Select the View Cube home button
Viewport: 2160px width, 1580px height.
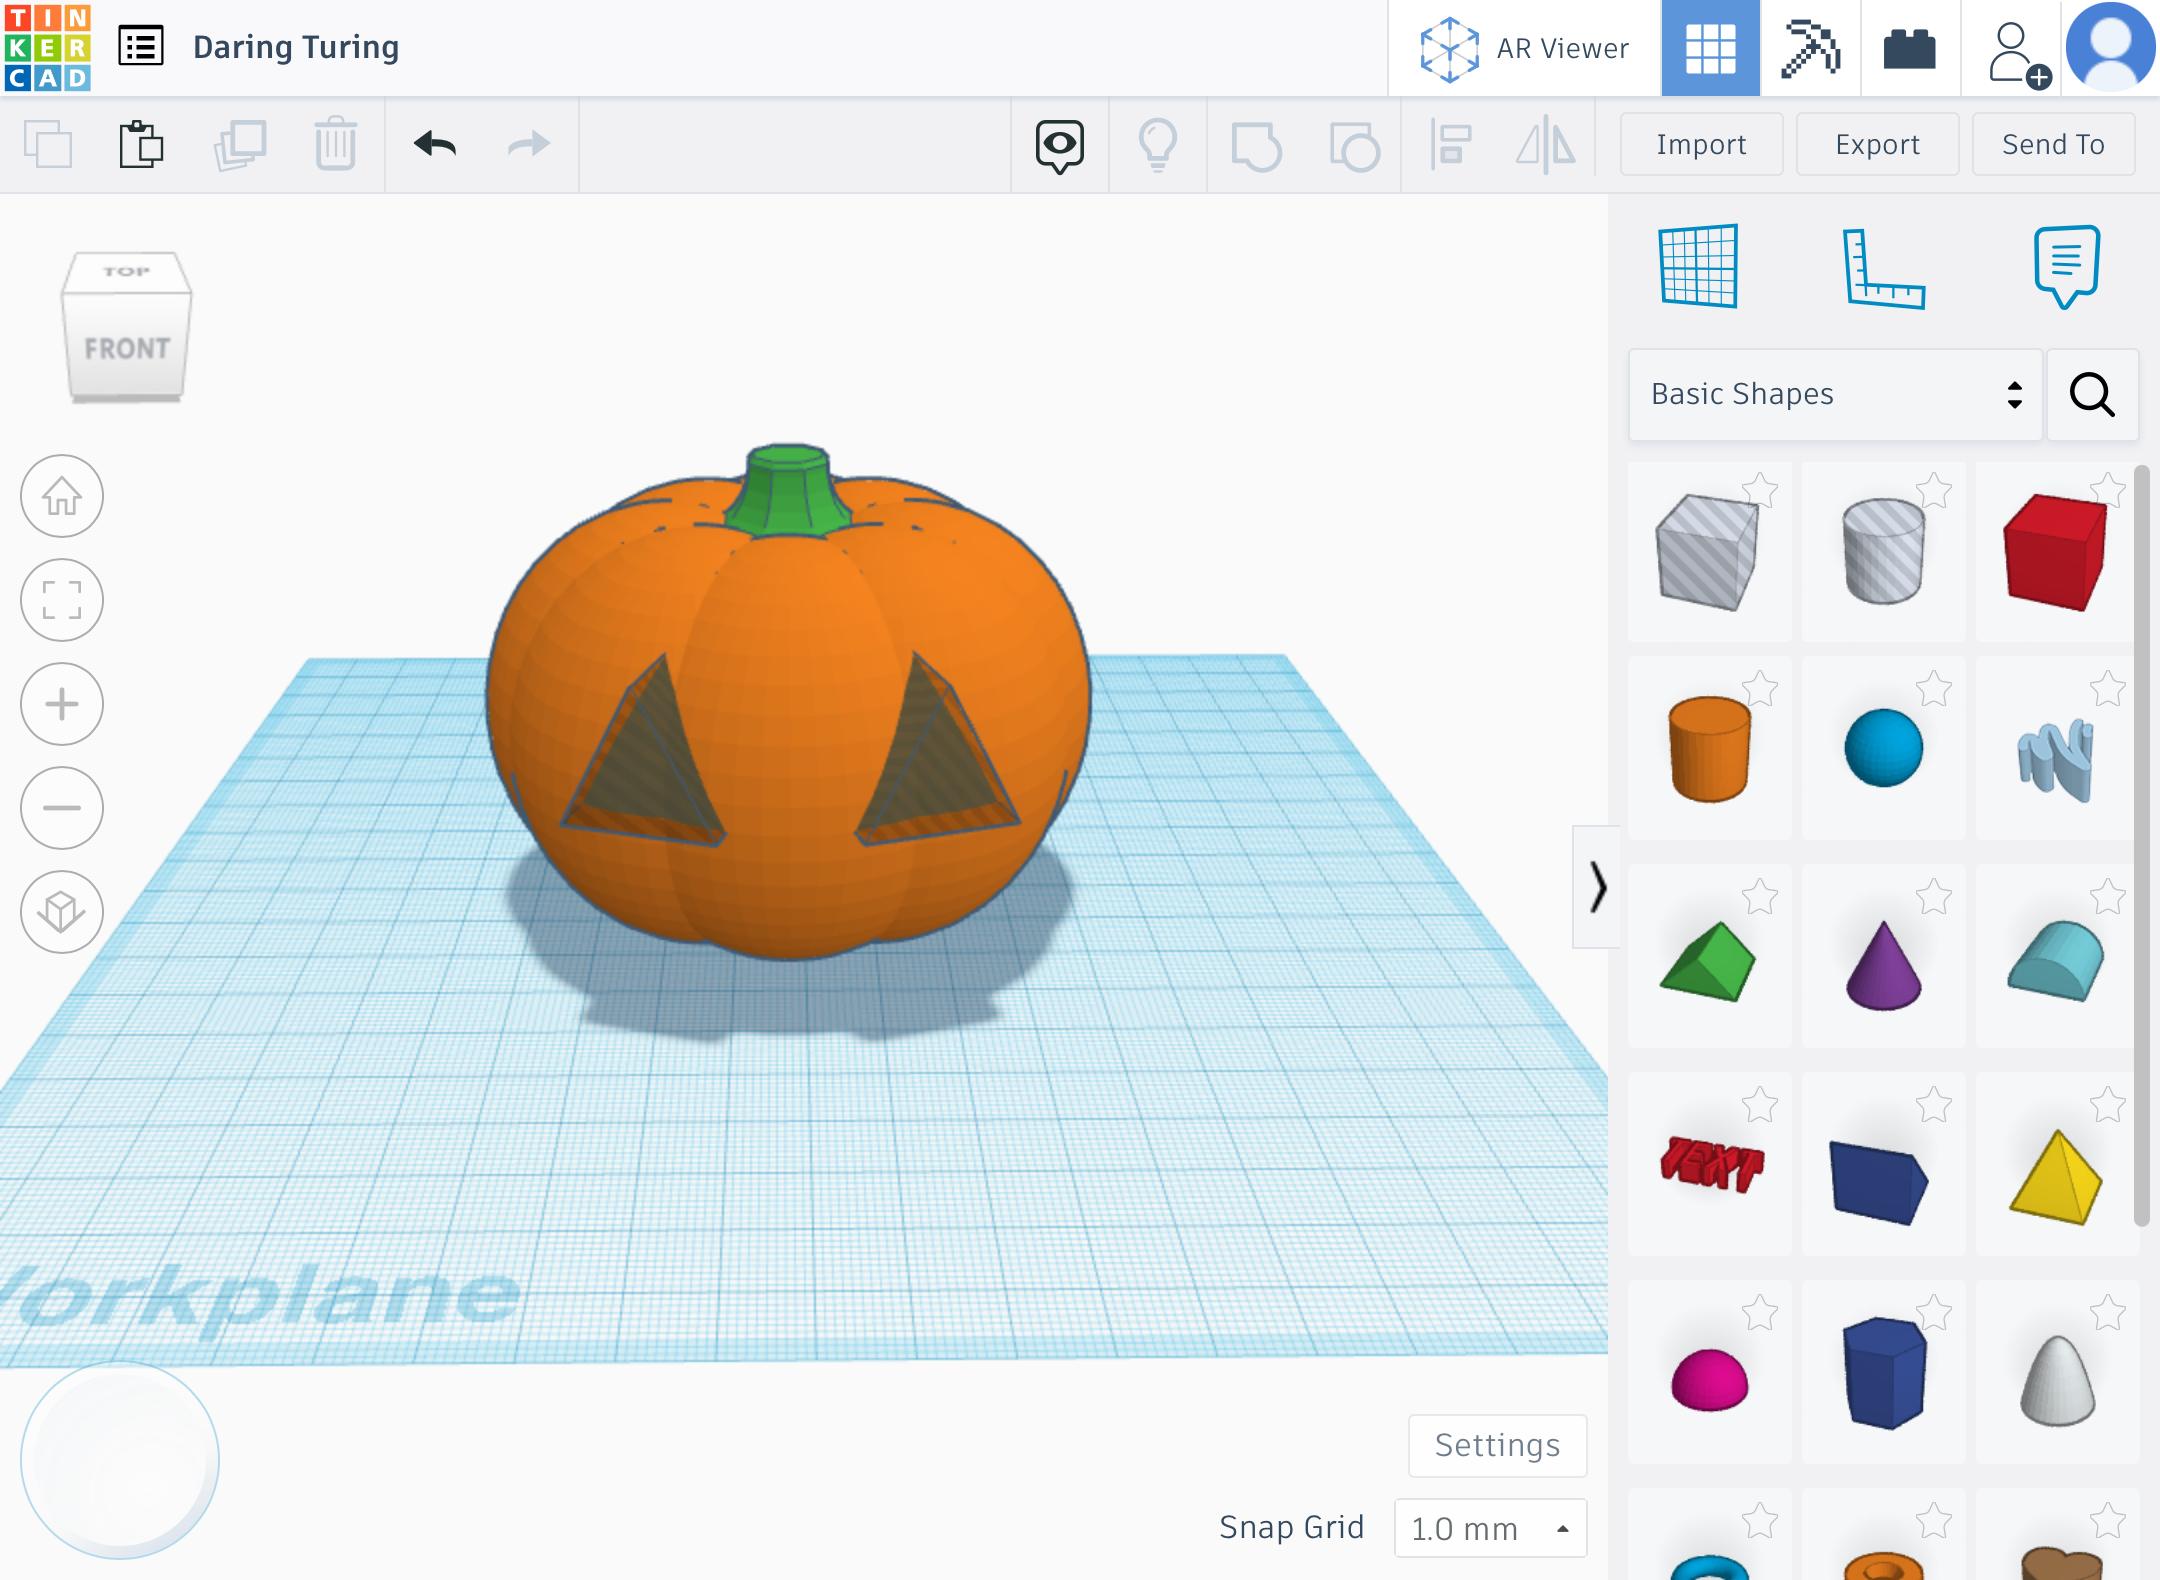62,496
